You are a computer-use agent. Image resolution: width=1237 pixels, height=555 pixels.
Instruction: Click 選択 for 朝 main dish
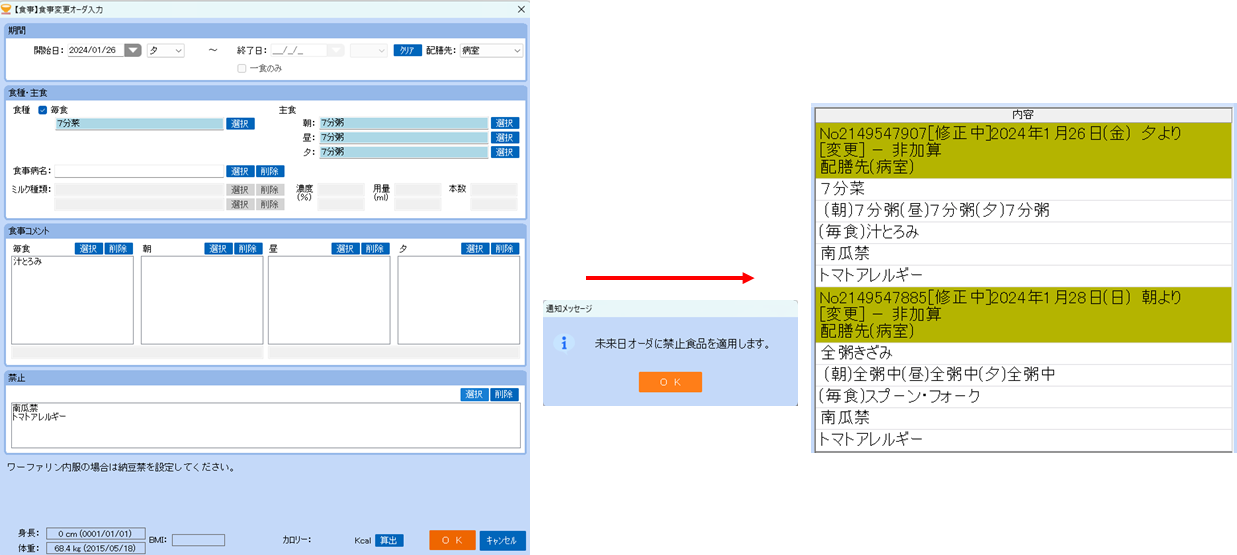[505, 122]
